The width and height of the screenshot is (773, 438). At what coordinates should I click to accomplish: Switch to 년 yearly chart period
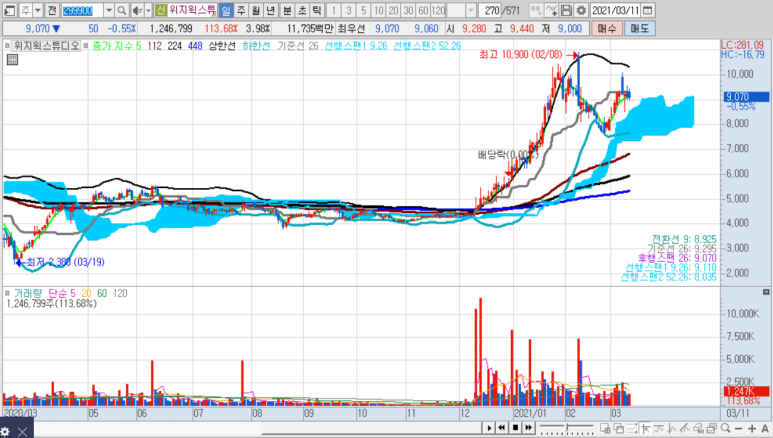pyautogui.click(x=270, y=10)
